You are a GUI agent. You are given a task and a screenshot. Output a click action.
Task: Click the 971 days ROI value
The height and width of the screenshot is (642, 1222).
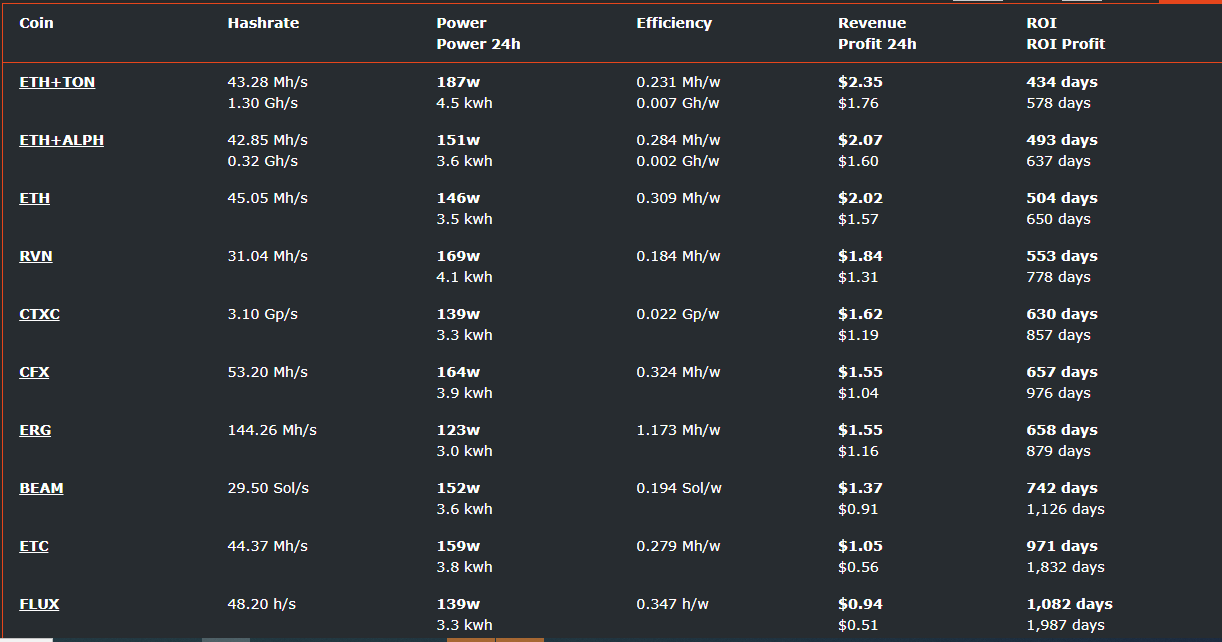point(1062,546)
